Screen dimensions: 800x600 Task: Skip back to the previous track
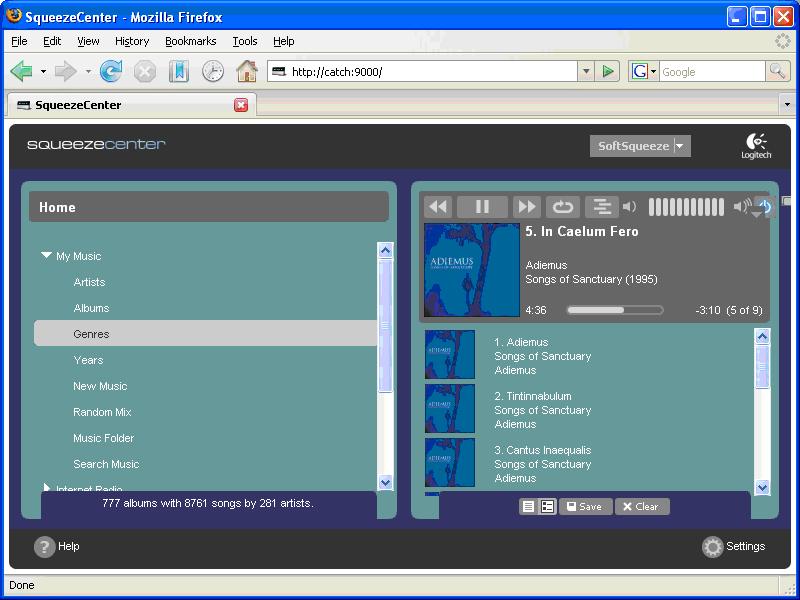[x=438, y=207]
